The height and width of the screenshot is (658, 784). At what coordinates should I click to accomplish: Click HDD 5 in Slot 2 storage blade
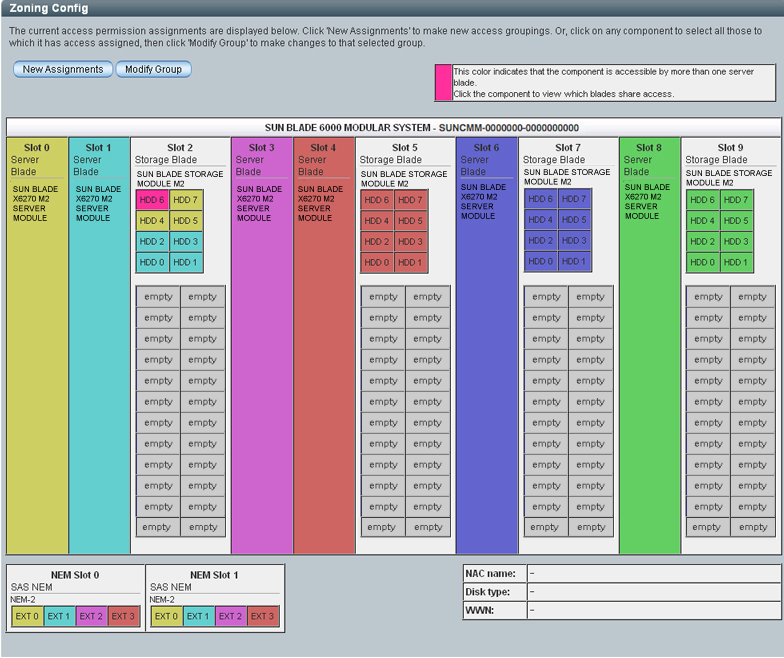click(x=186, y=220)
